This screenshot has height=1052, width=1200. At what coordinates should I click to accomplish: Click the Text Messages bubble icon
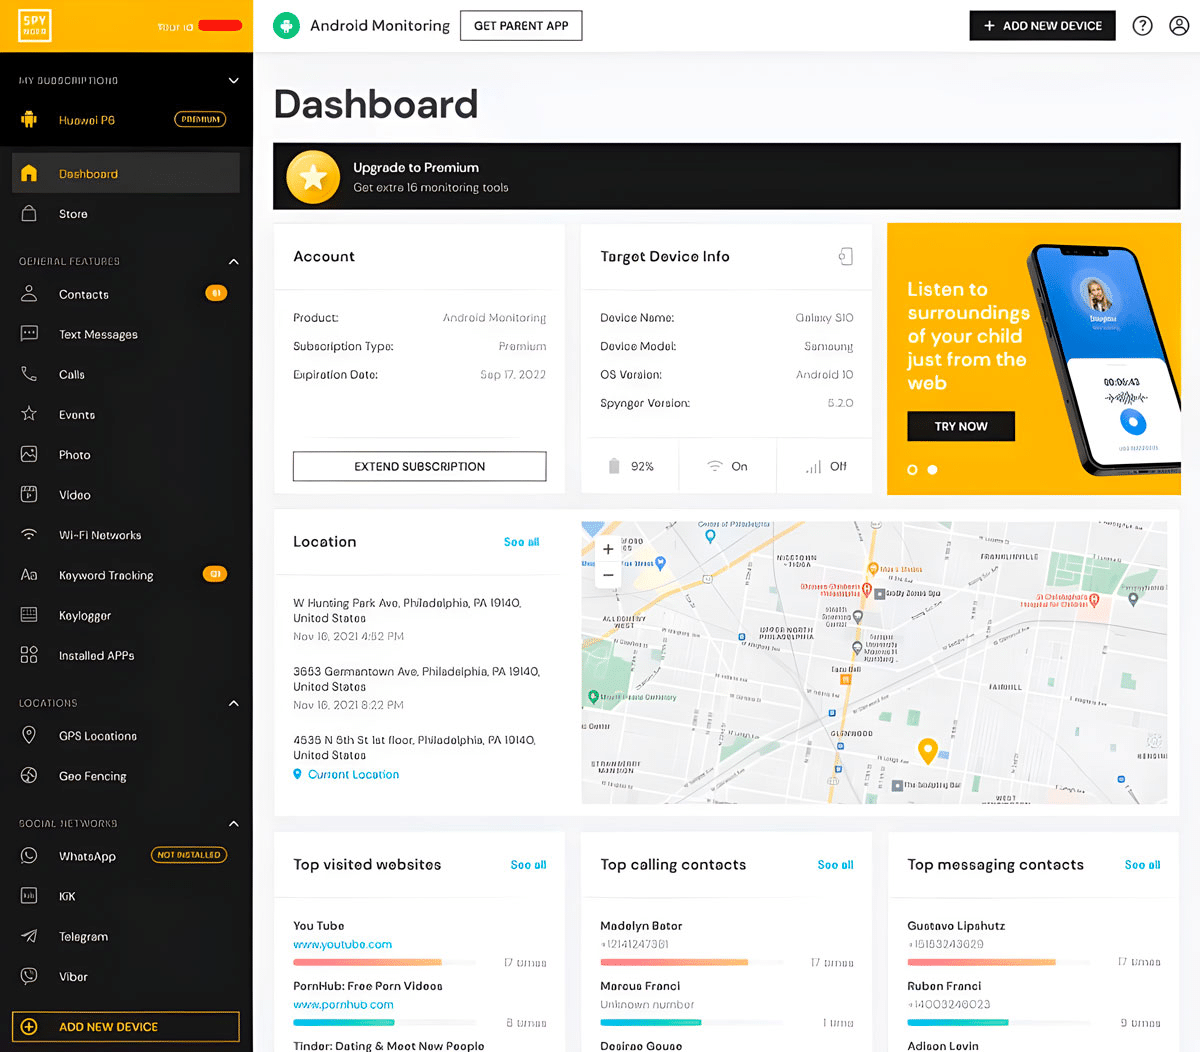click(x=29, y=334)
